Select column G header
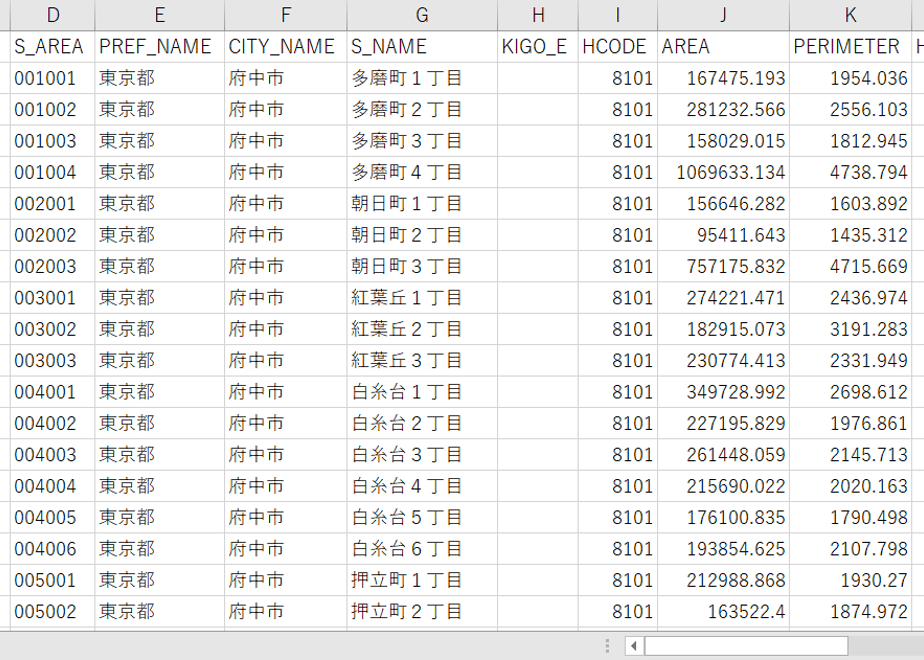 point(422,15)
